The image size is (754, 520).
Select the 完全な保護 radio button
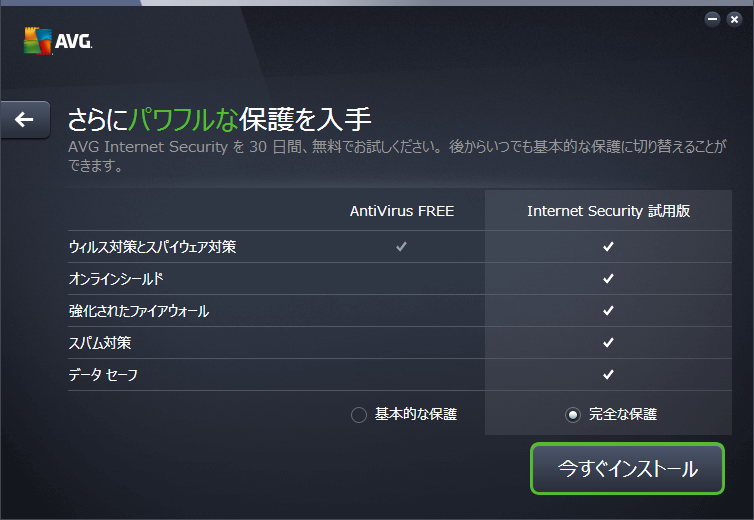[573, 414]
